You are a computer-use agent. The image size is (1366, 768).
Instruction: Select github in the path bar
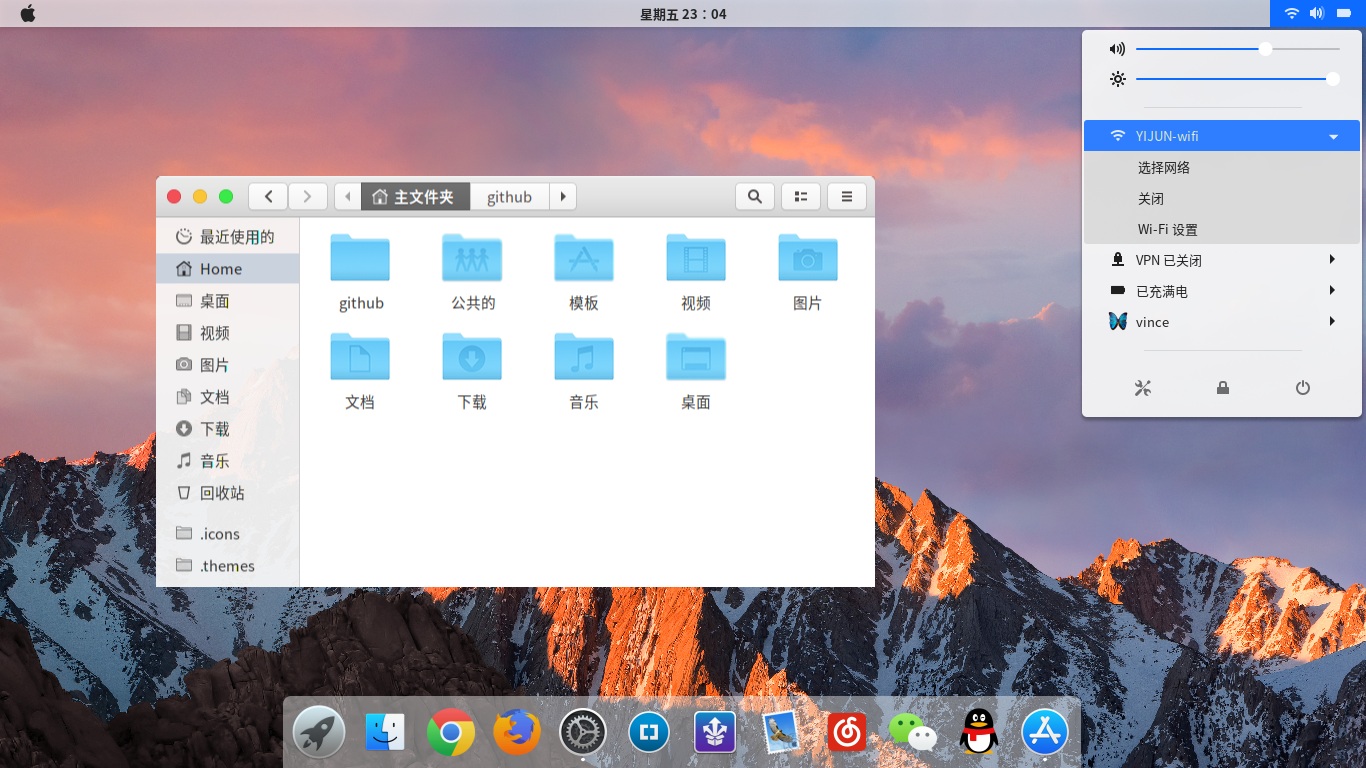(x=510, y=197)
